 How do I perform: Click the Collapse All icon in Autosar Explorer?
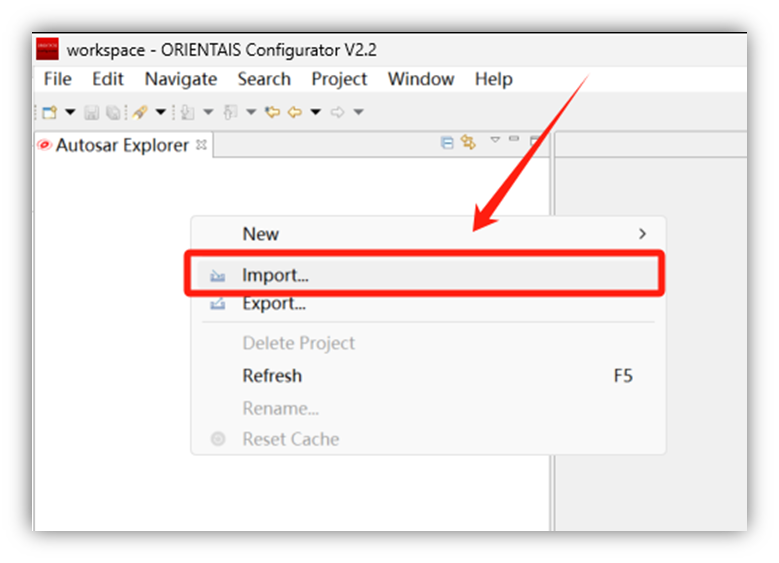[x=447, y=143]
